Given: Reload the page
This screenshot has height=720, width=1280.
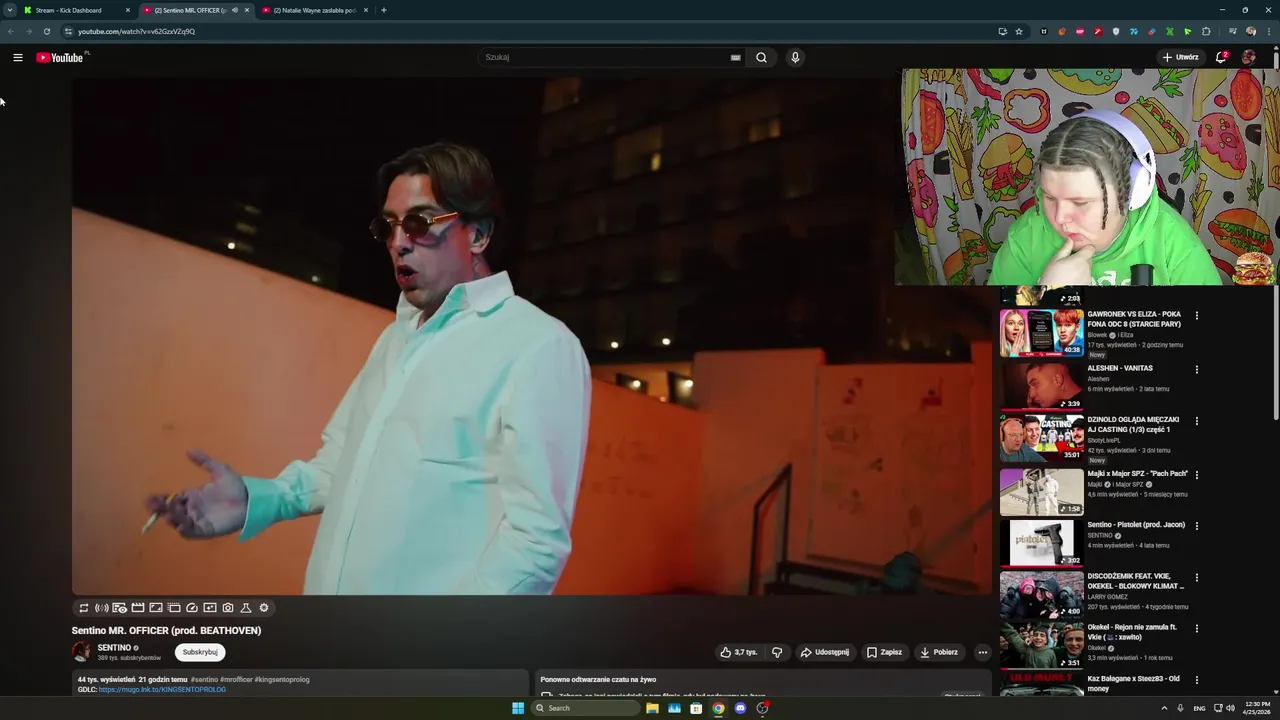Looking at the screenshot, I should pyautogui.click(x=46, y=31).
